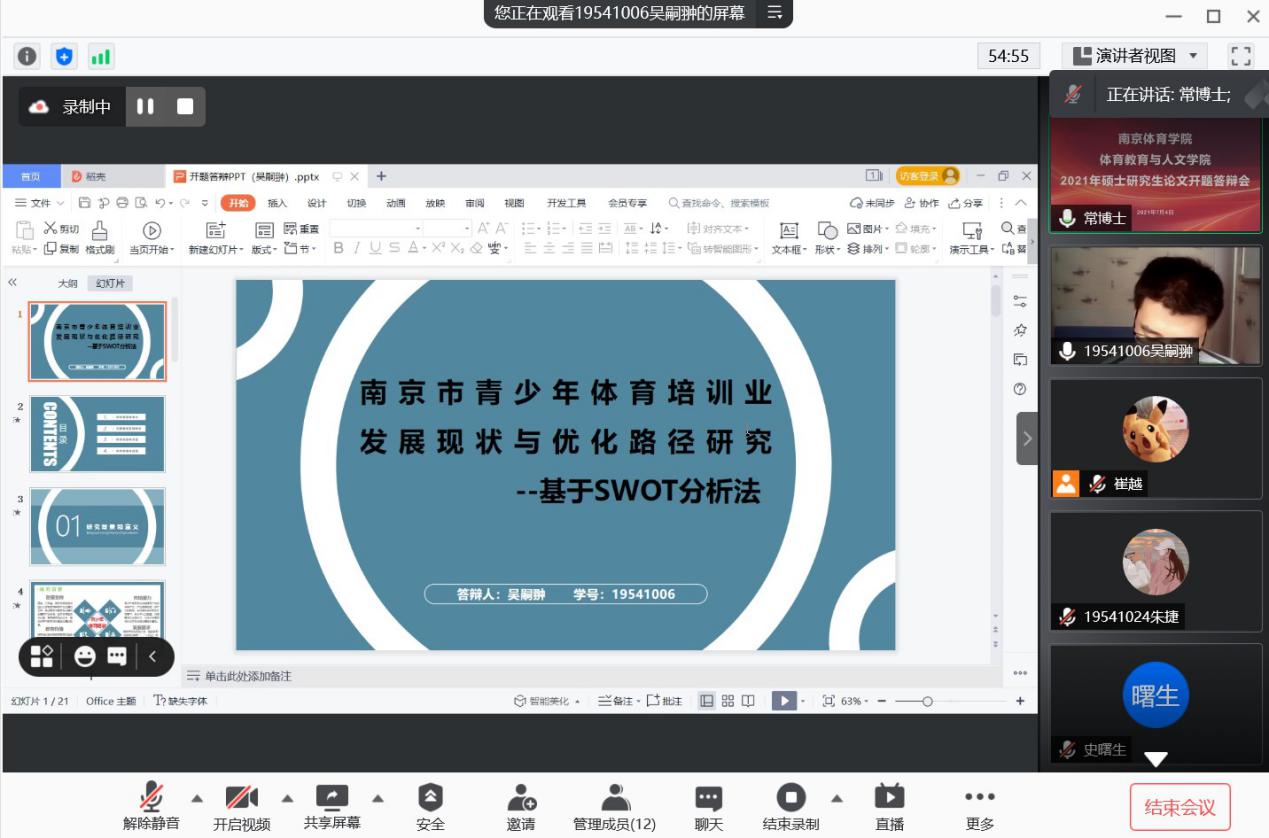The height and width of the screenshot is (838, 1269).
Task: Select 崔越 participant video tile
Action: 1155,437
